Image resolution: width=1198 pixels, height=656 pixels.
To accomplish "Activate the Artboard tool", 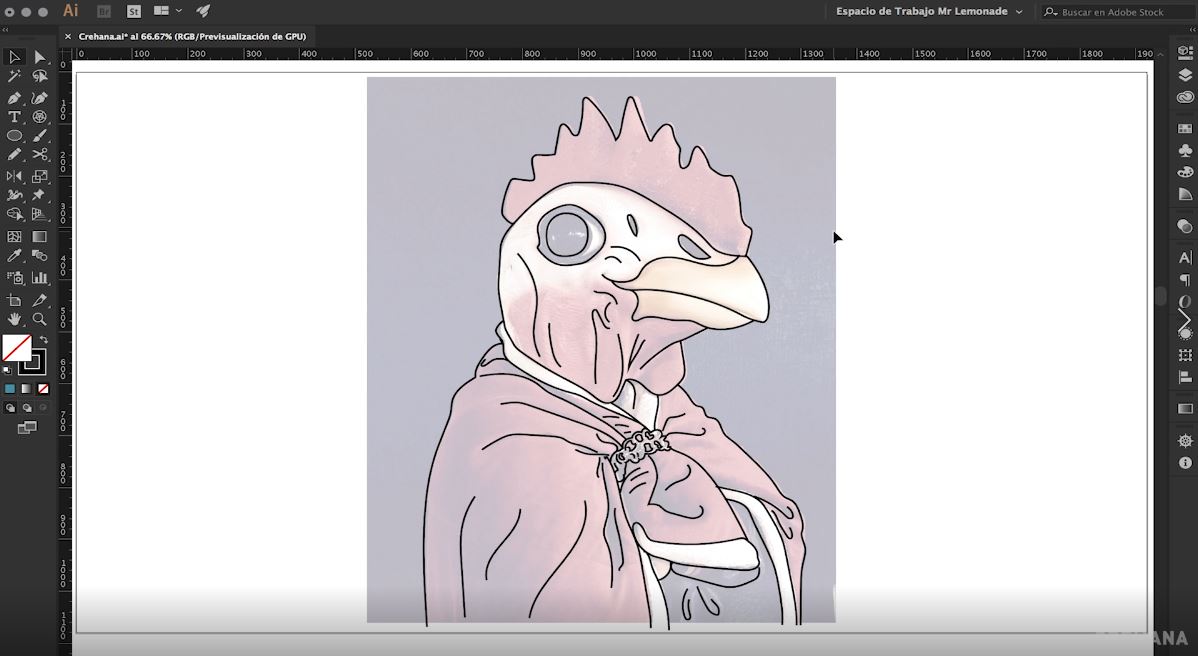I will tap(14, 300).
